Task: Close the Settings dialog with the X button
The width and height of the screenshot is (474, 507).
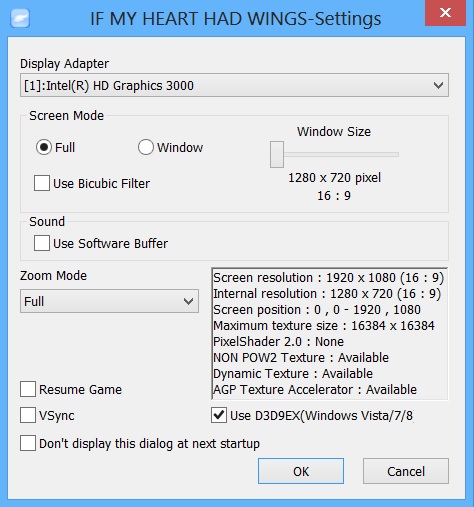Action: coord(445,13)
